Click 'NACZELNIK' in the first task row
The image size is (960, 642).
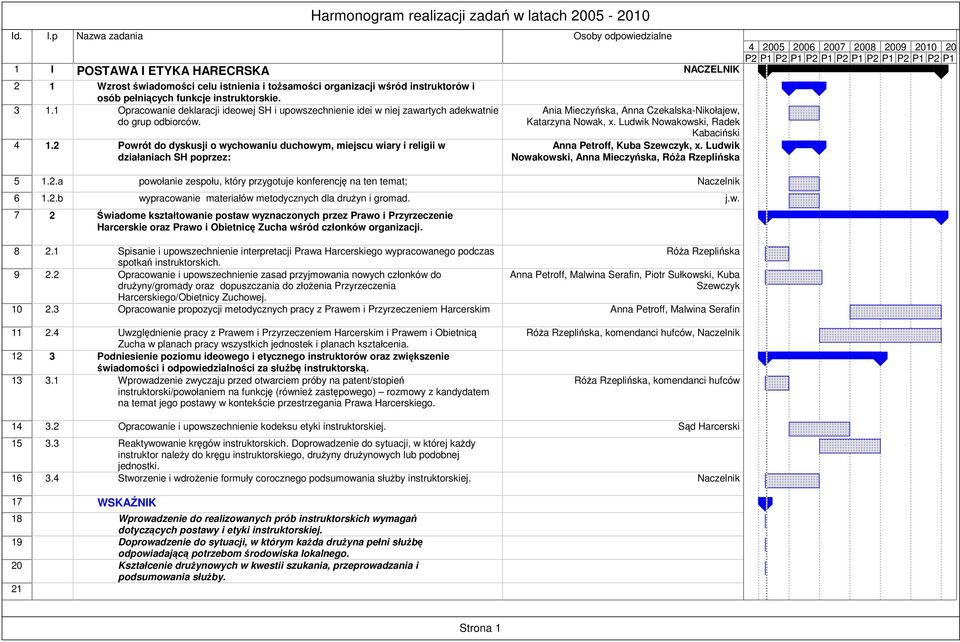click(711, 70)
